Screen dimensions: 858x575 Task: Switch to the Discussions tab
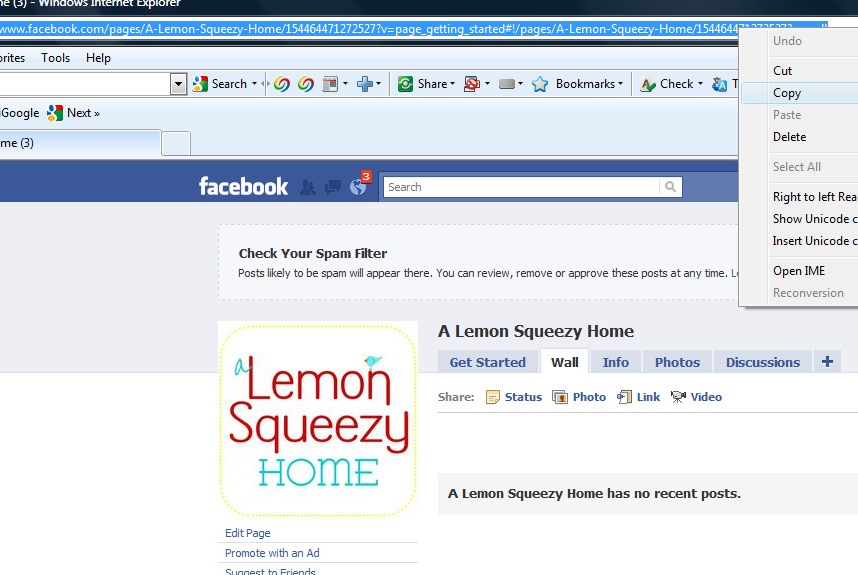pos(763,362)
